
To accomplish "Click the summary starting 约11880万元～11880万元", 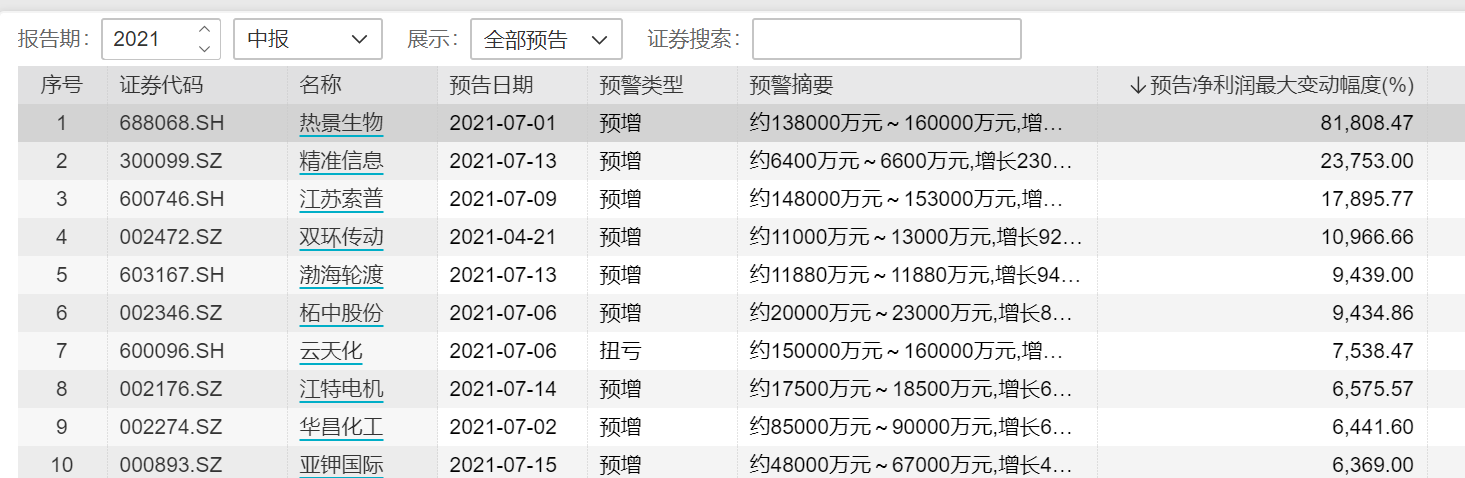I will (x=916, y=275).
